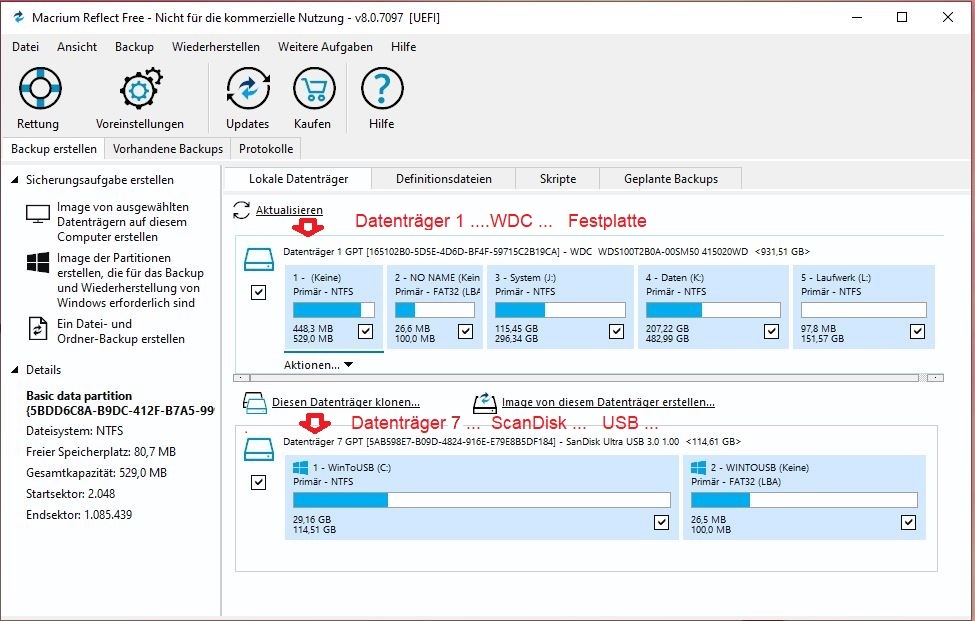Open the Backup menu
This screenshot has height=621, width=975.
point(134,47)
